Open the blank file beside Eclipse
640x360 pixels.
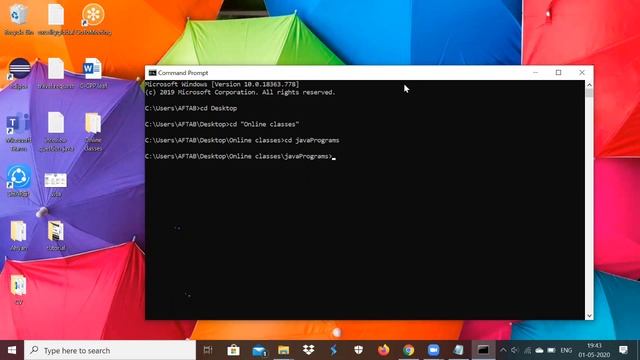coord(56,73)
